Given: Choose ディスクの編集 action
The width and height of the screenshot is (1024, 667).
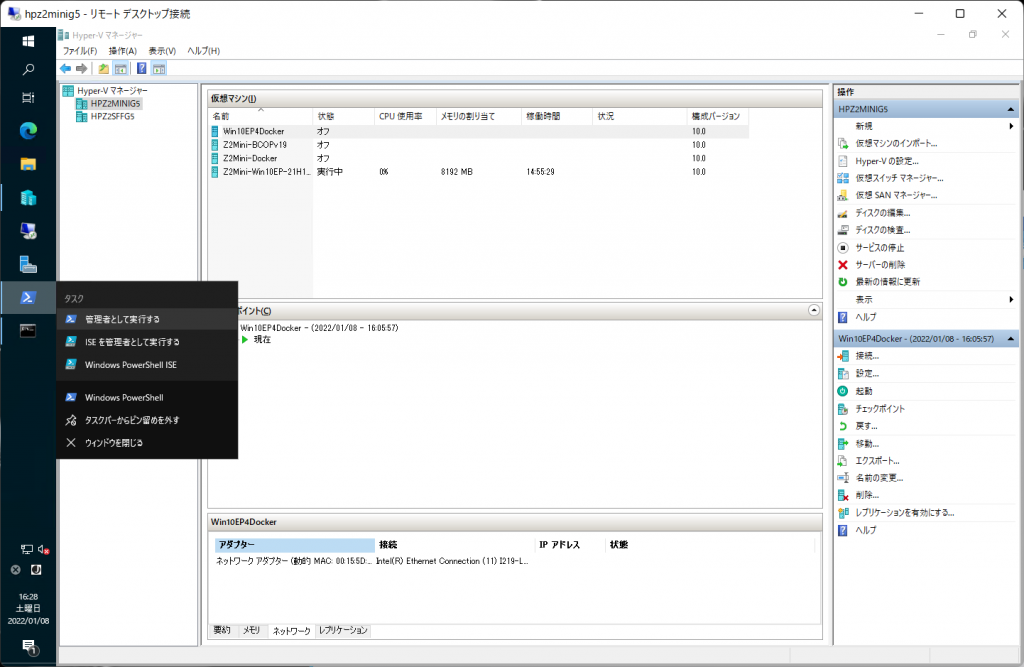Looking at the screenshot, I should [x=882, y=212].
